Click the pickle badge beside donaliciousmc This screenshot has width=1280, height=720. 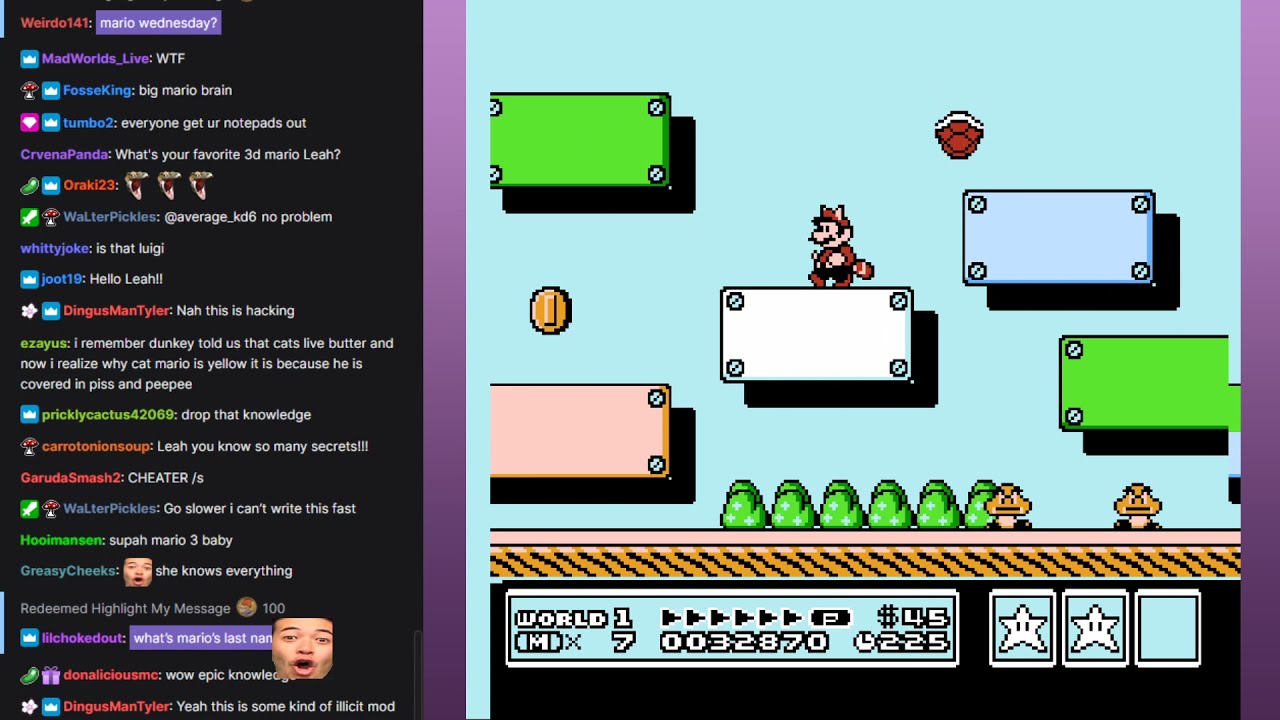[29, 675]
